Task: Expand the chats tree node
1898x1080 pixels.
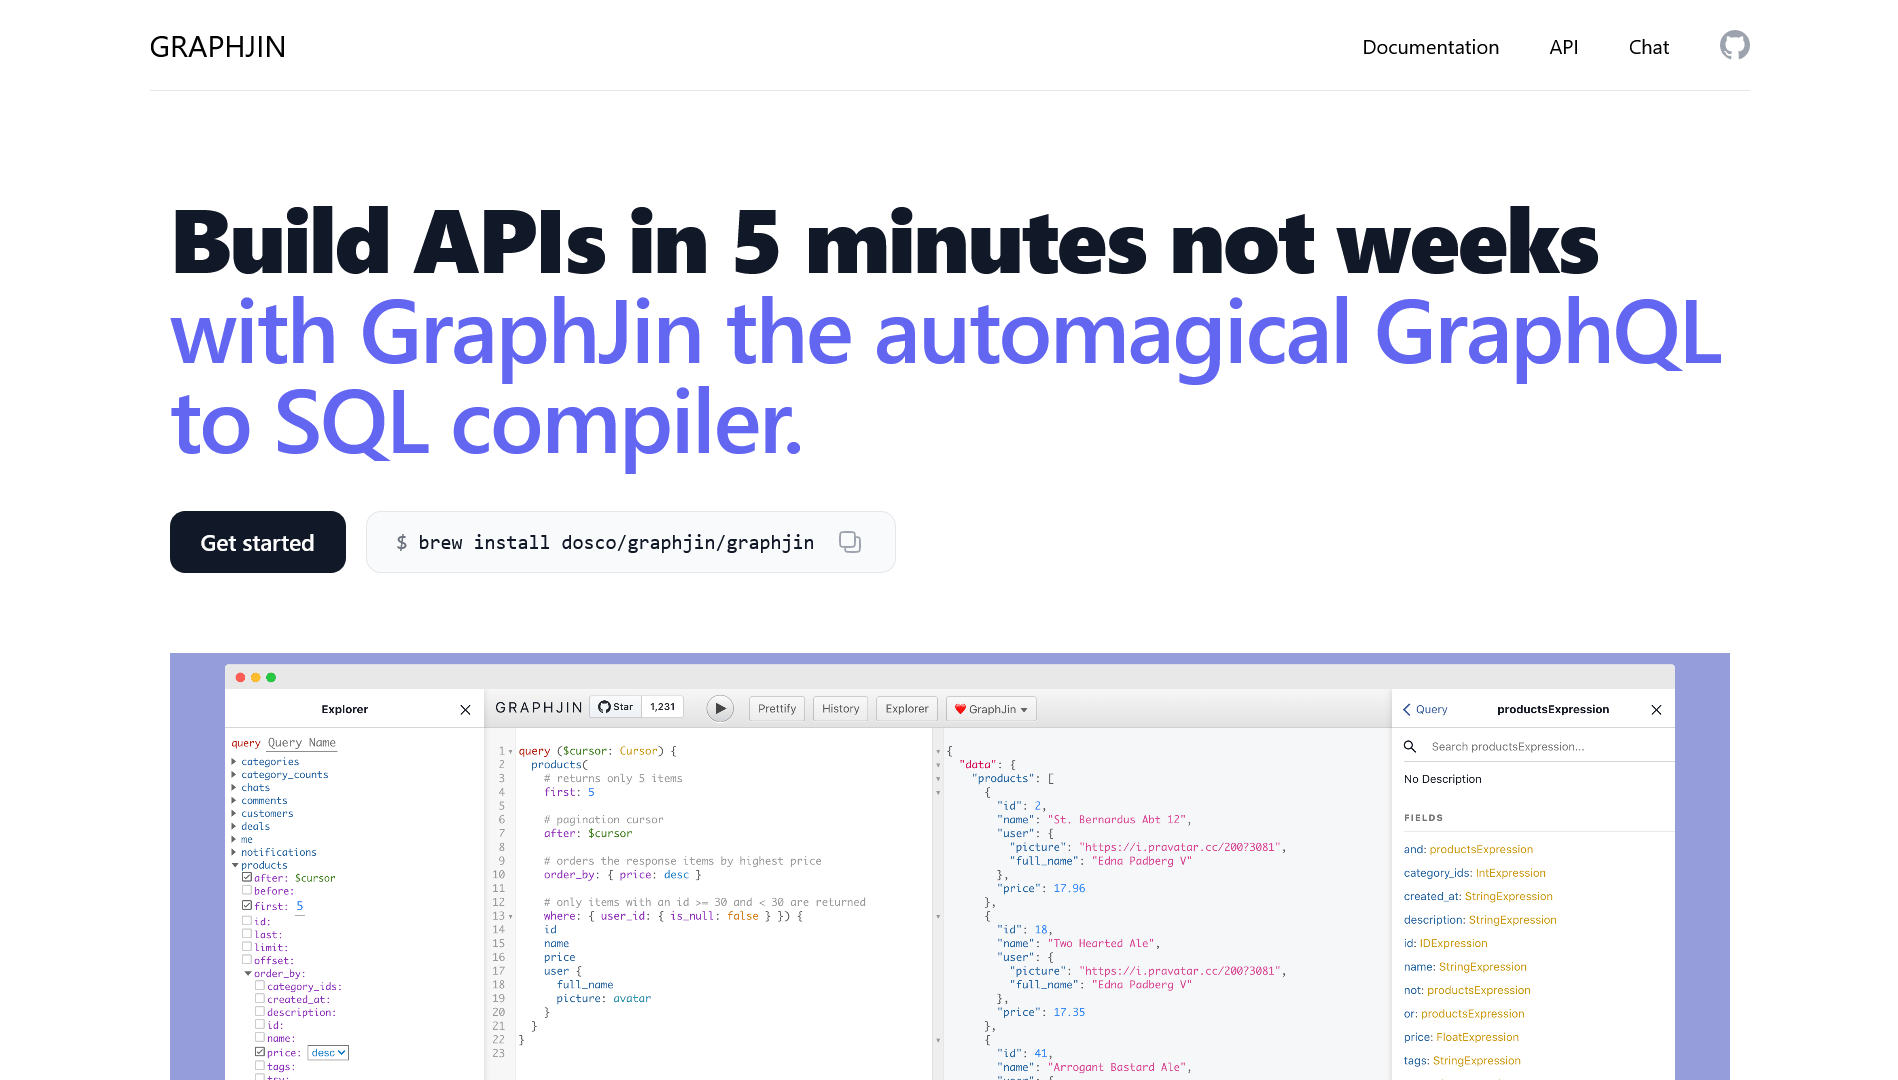Action: tap(234, 788)
